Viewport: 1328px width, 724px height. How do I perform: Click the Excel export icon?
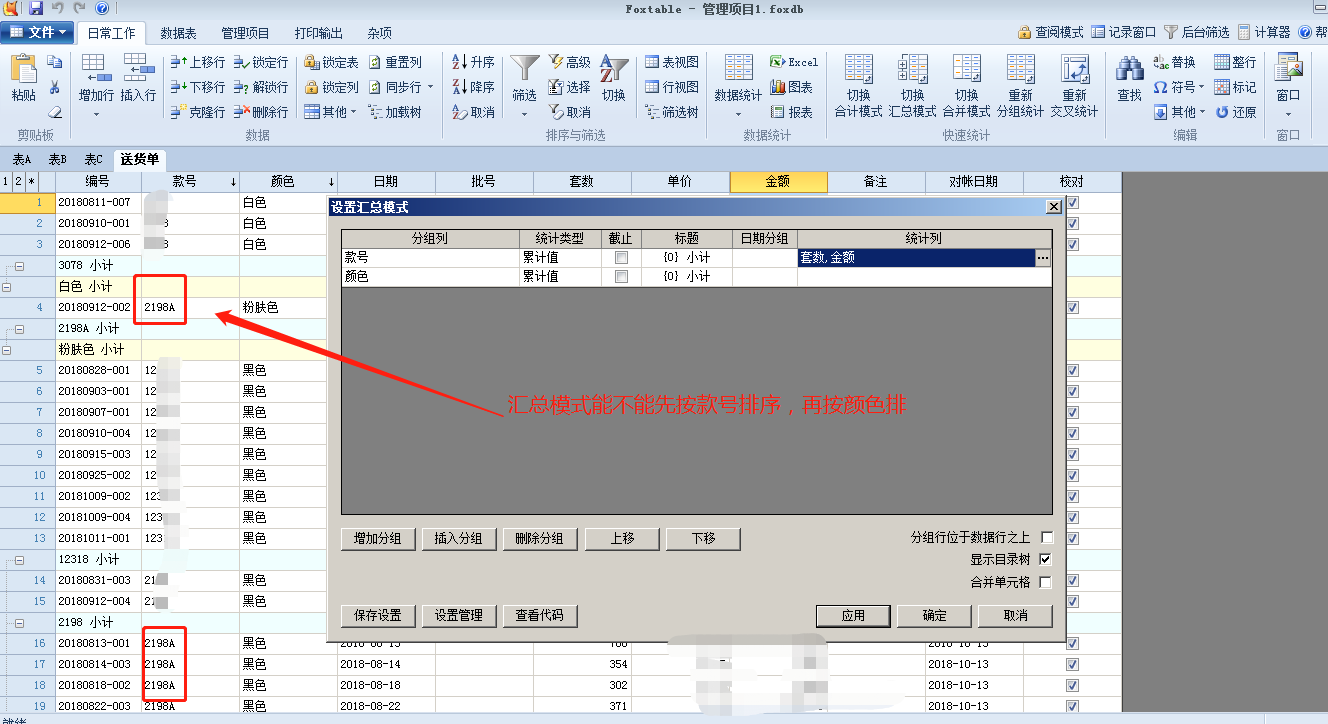793,62
